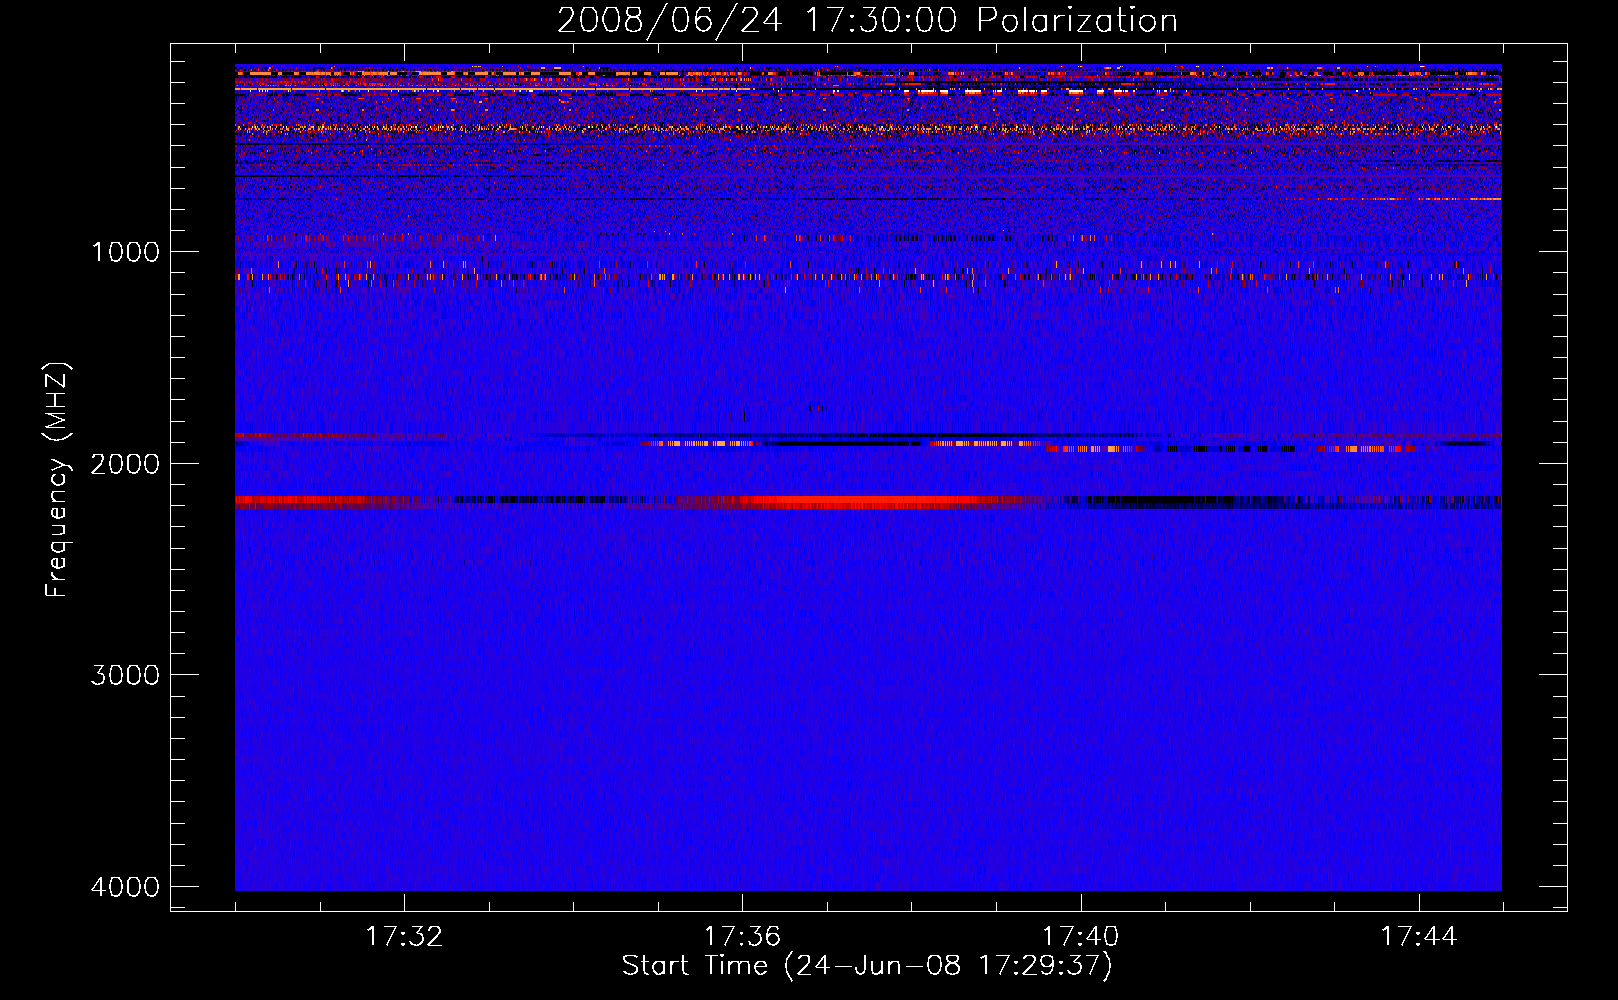Click the 17:44 time tick label
This screenshot has height=1000, width=1618.
coord(1419,937)
